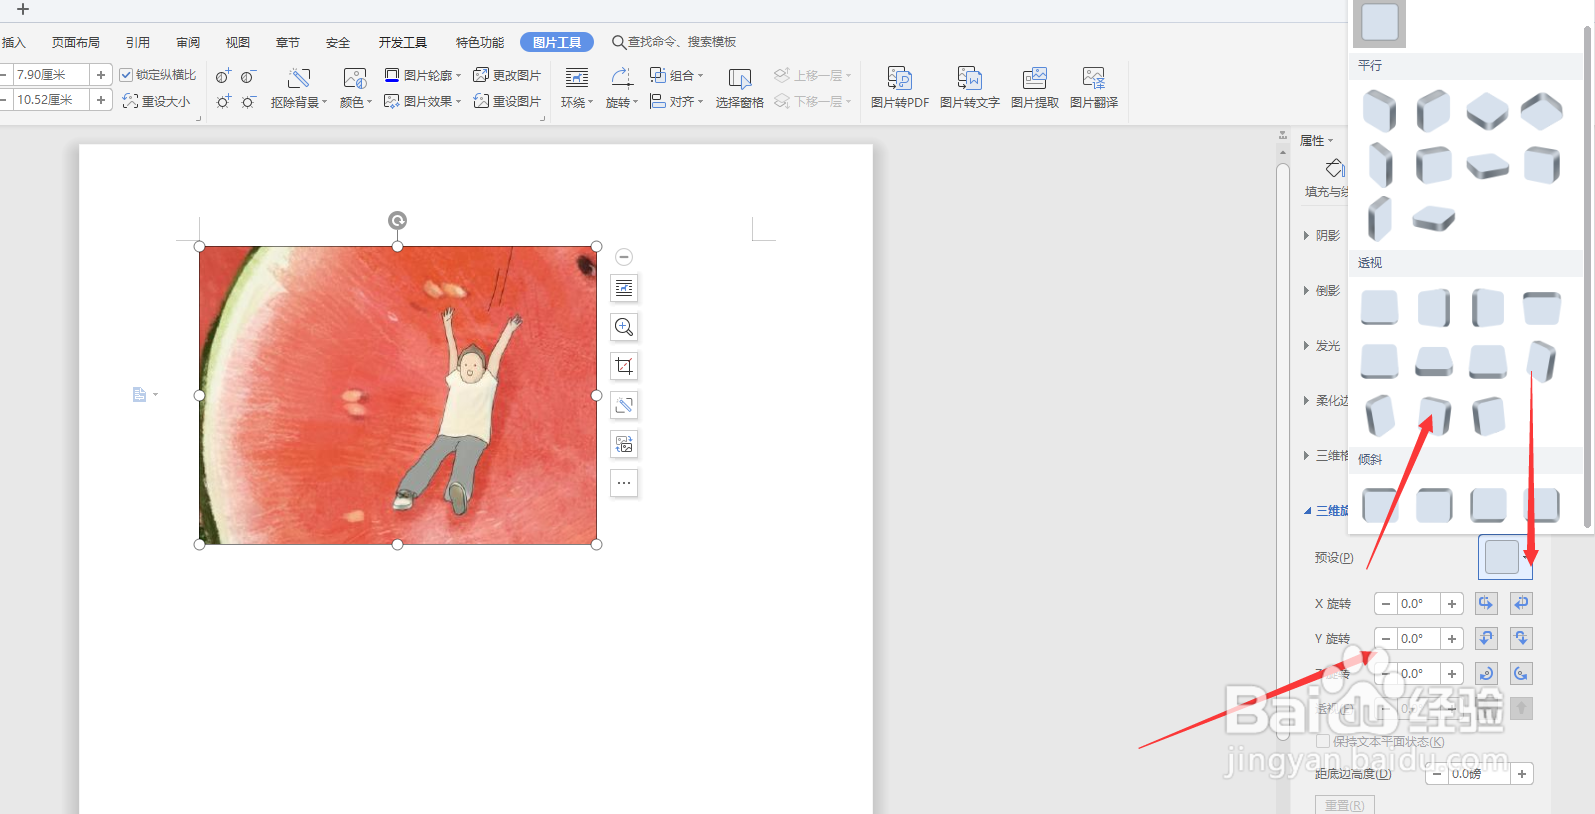Open layout options icon beside the image

624,289
